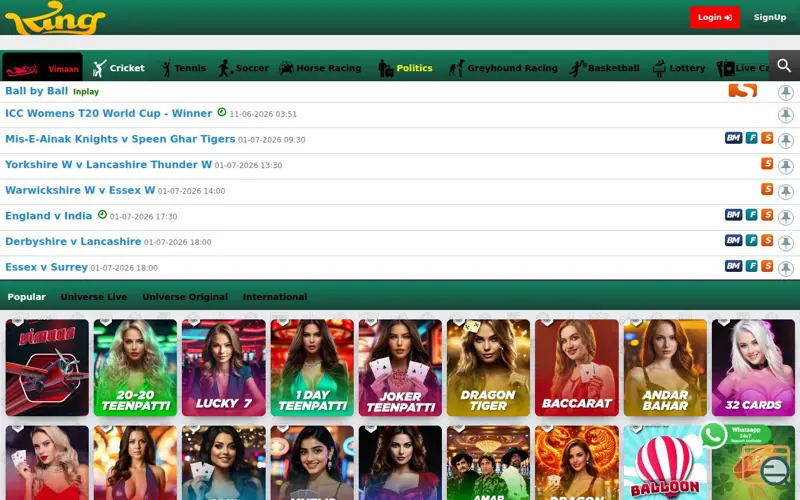This screenshot has width=800, height=500.
Task: Open Ball by Ball match link
Action: point(36,91)
